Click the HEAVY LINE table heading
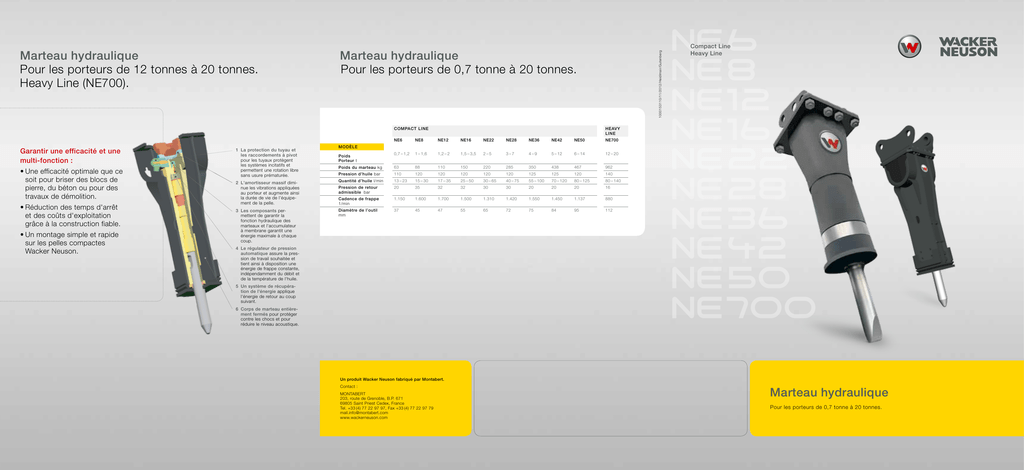Viewport: 1024px width, 470px height. tap(613, 131)
